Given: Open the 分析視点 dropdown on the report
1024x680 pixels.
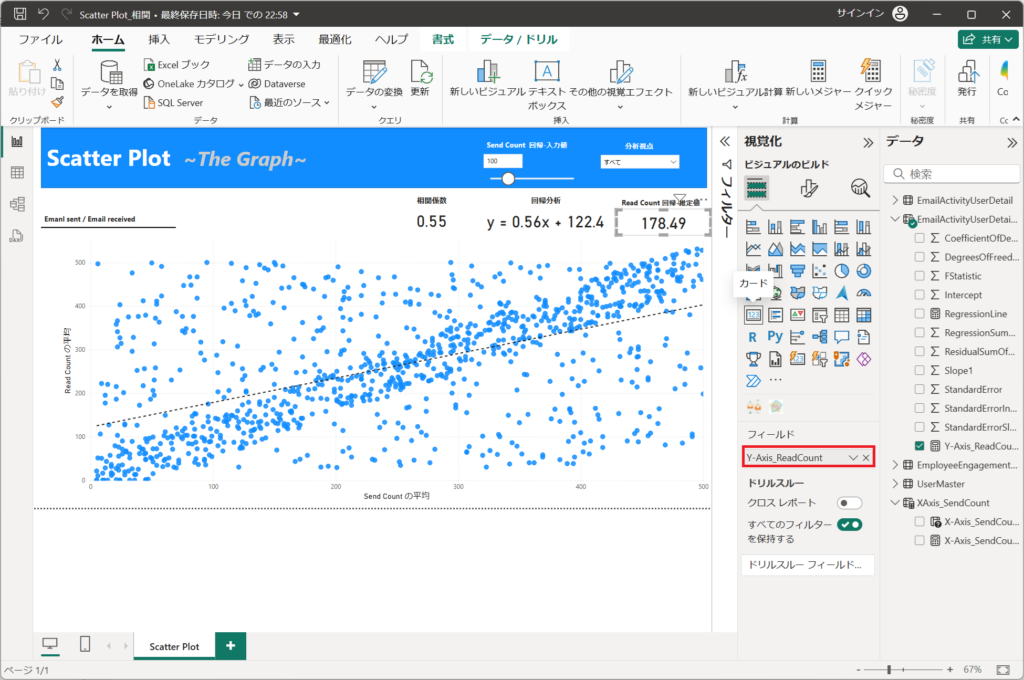Looking at the screenshot, I should (640, 162).
